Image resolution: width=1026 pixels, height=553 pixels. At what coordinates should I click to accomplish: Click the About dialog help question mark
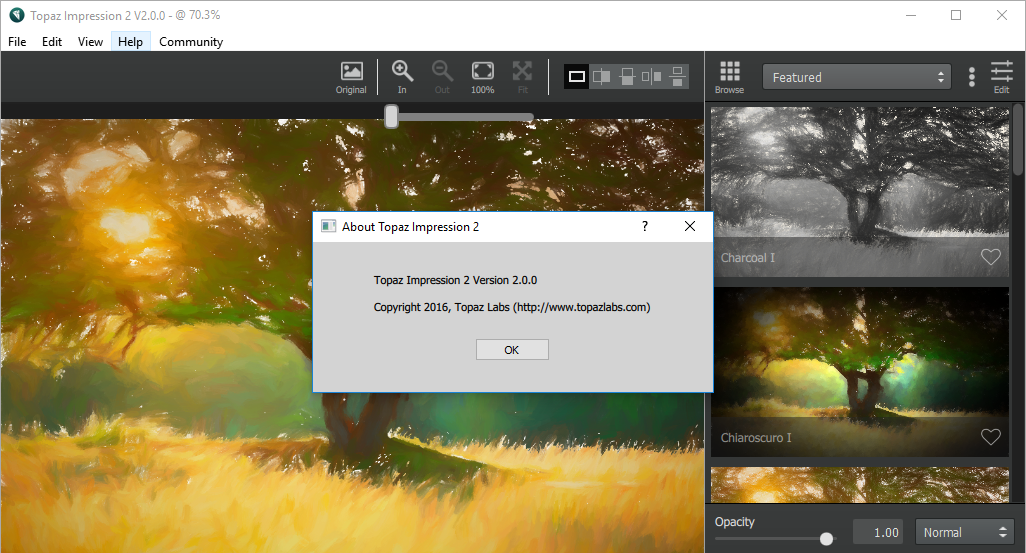pyautogui.click(x=644, y=227)
